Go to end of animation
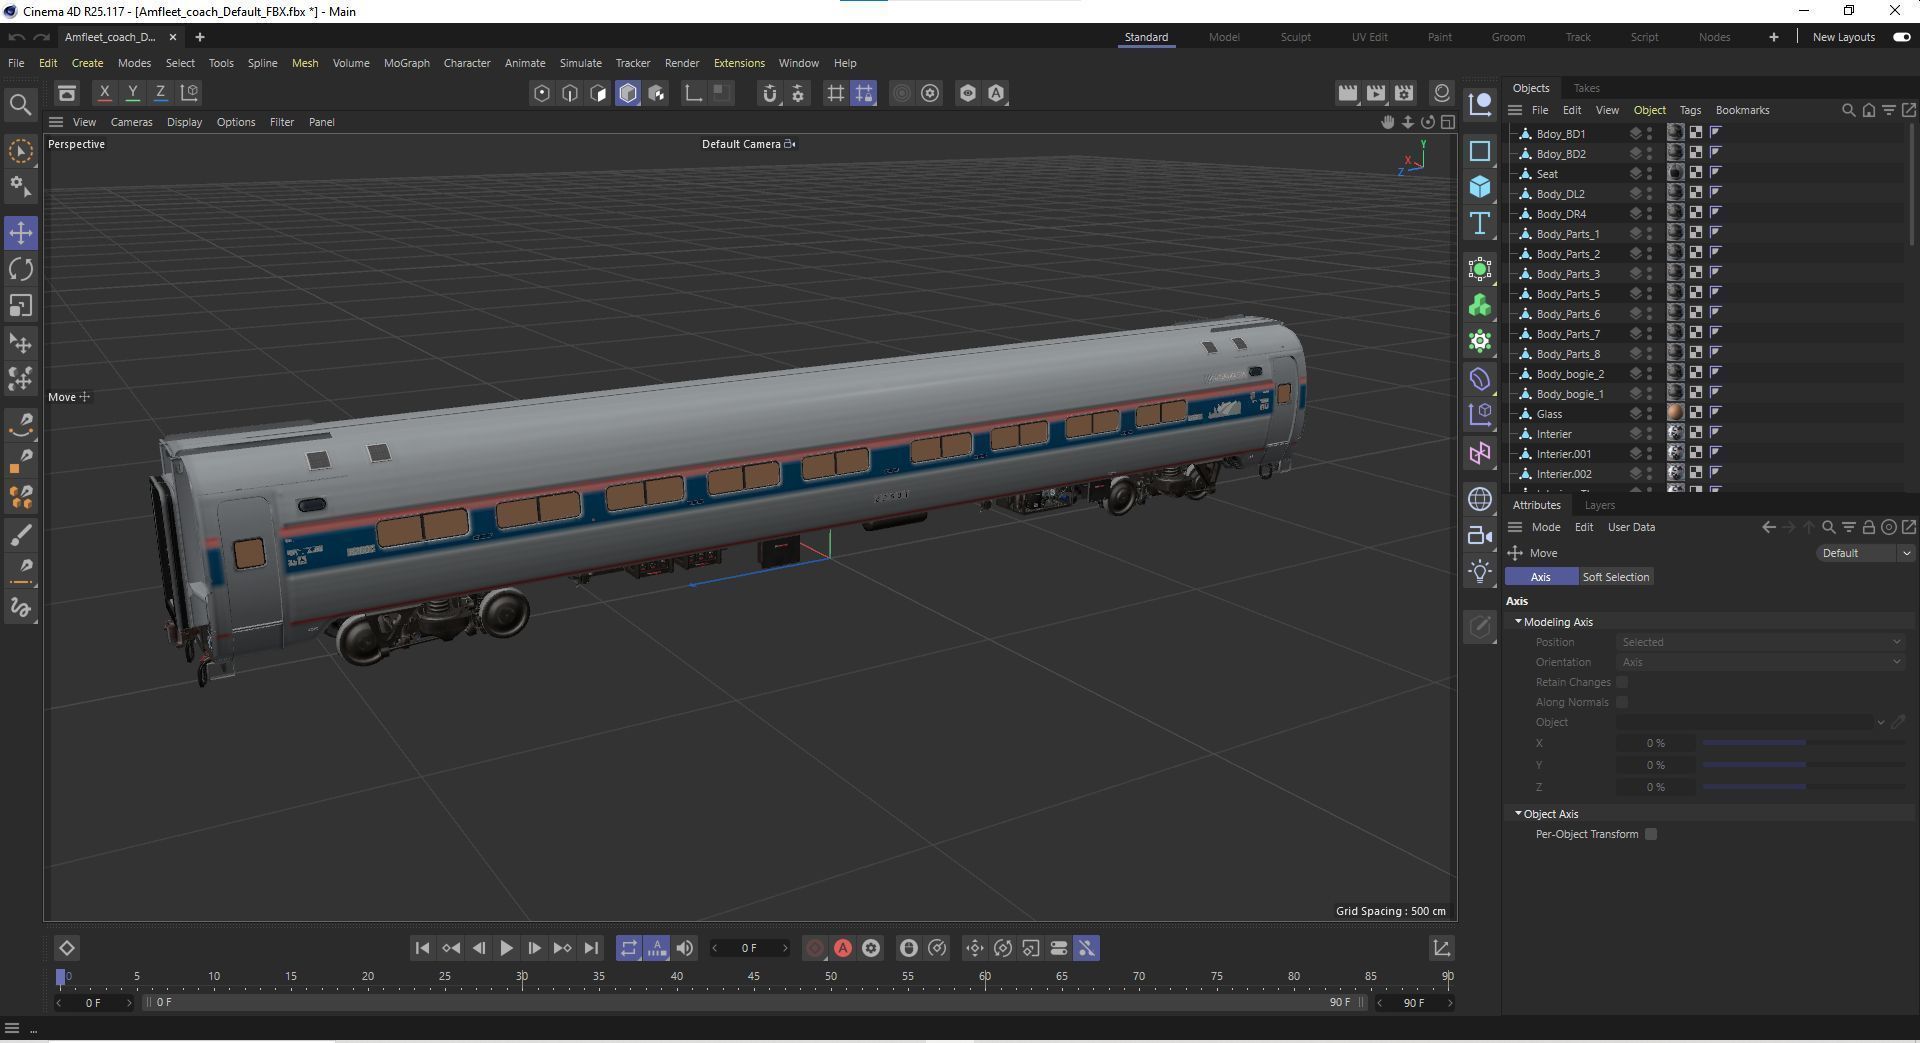Image resolution: width=1920 pixels, height=1043 pixels. click(591, 948)
